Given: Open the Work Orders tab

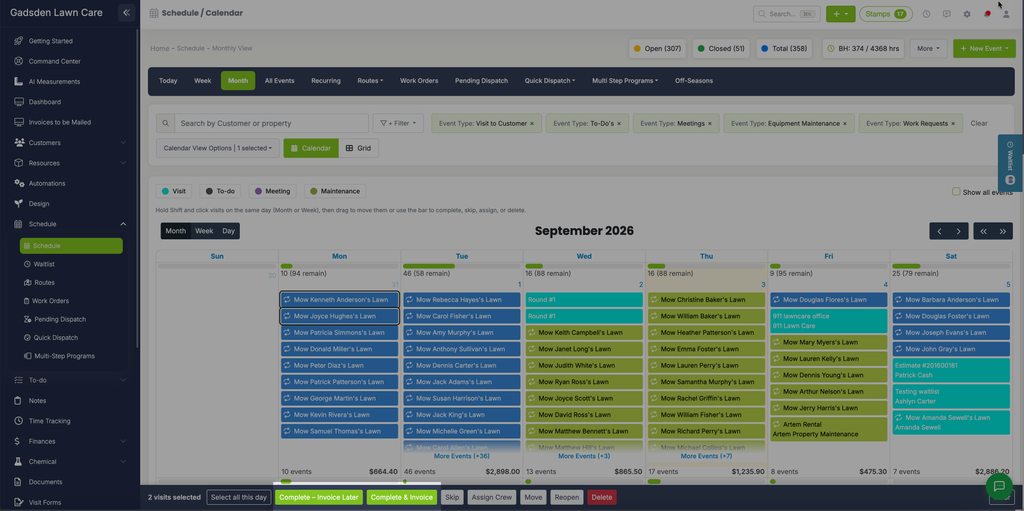Looking at the screenshot, I should tap(419, 81).
